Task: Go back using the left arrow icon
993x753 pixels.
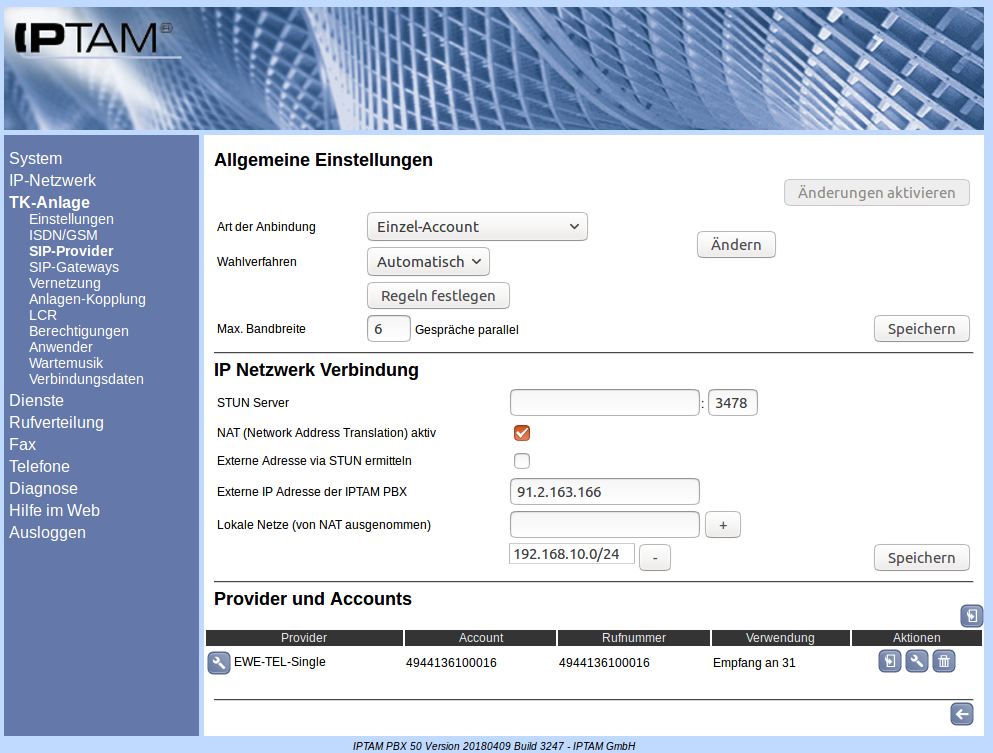Action: [x=961, y=713]
